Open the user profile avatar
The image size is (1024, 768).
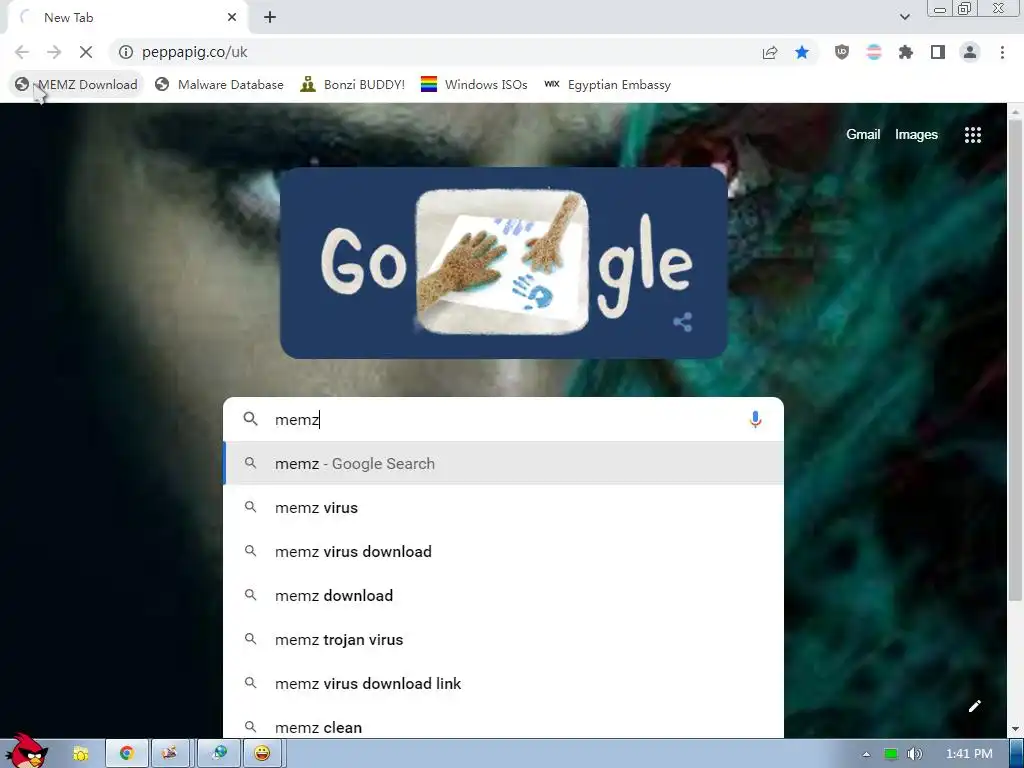click(x=970, y=52)
